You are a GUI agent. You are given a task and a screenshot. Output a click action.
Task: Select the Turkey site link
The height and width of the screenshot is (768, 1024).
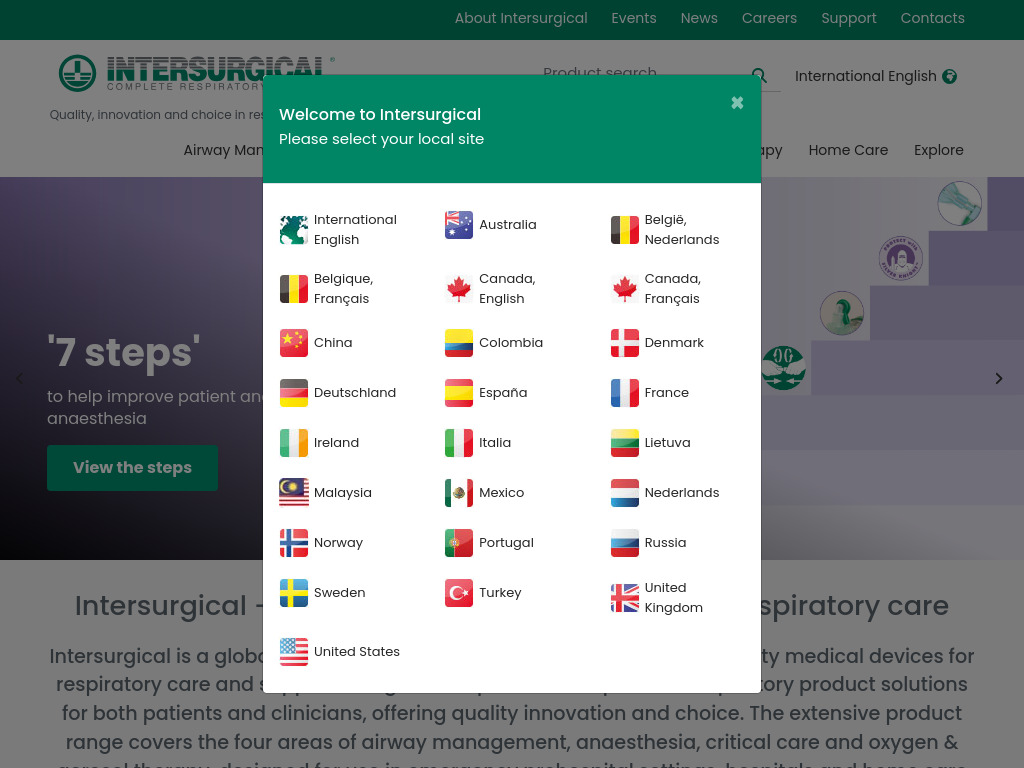pos(500,593)
